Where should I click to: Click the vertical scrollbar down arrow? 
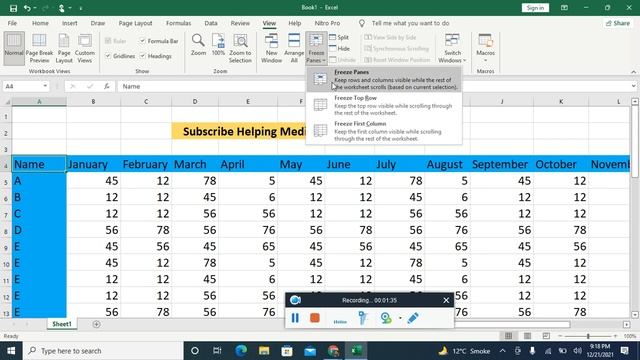[x=635, y=315]
